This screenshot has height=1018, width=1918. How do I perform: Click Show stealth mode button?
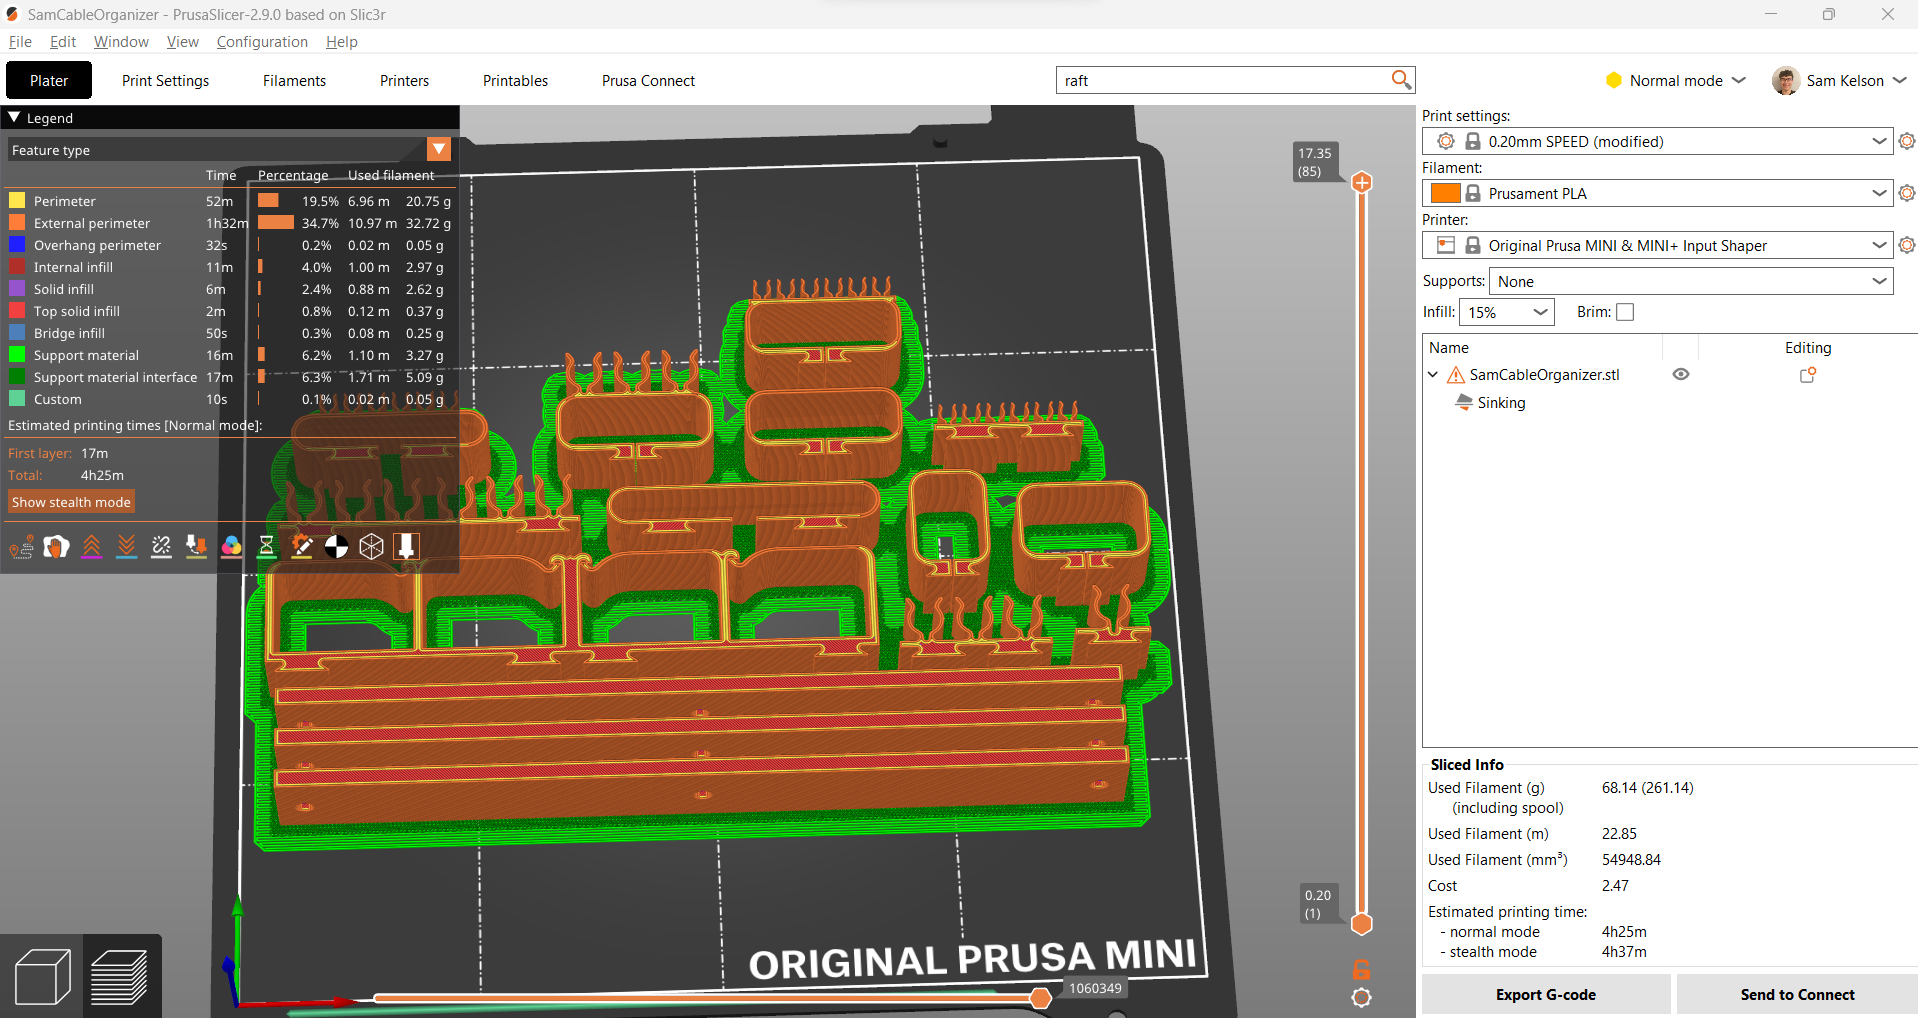[71, 502]
